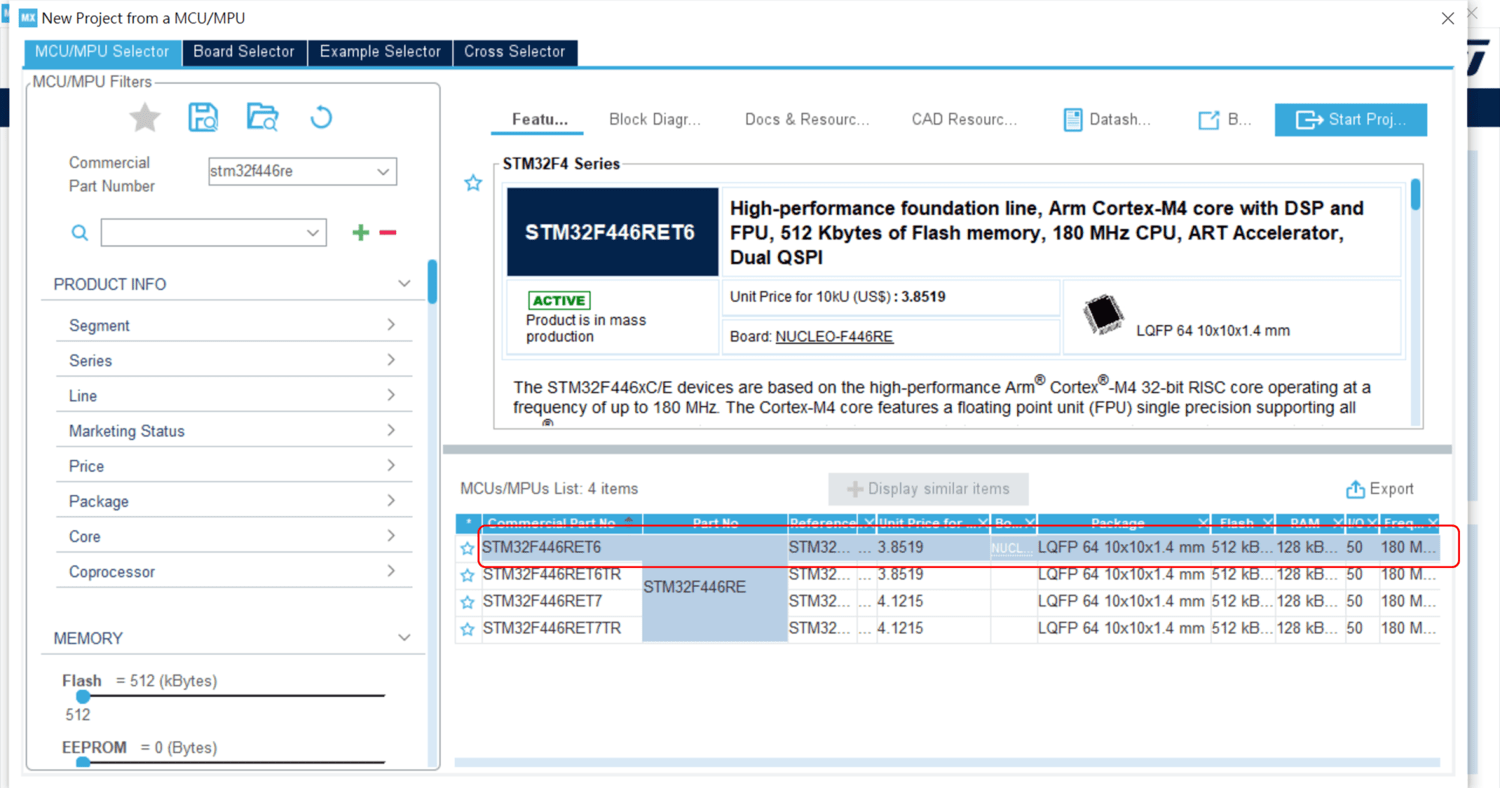Click the LQFP 64 chip package image

coord(1103,315)
